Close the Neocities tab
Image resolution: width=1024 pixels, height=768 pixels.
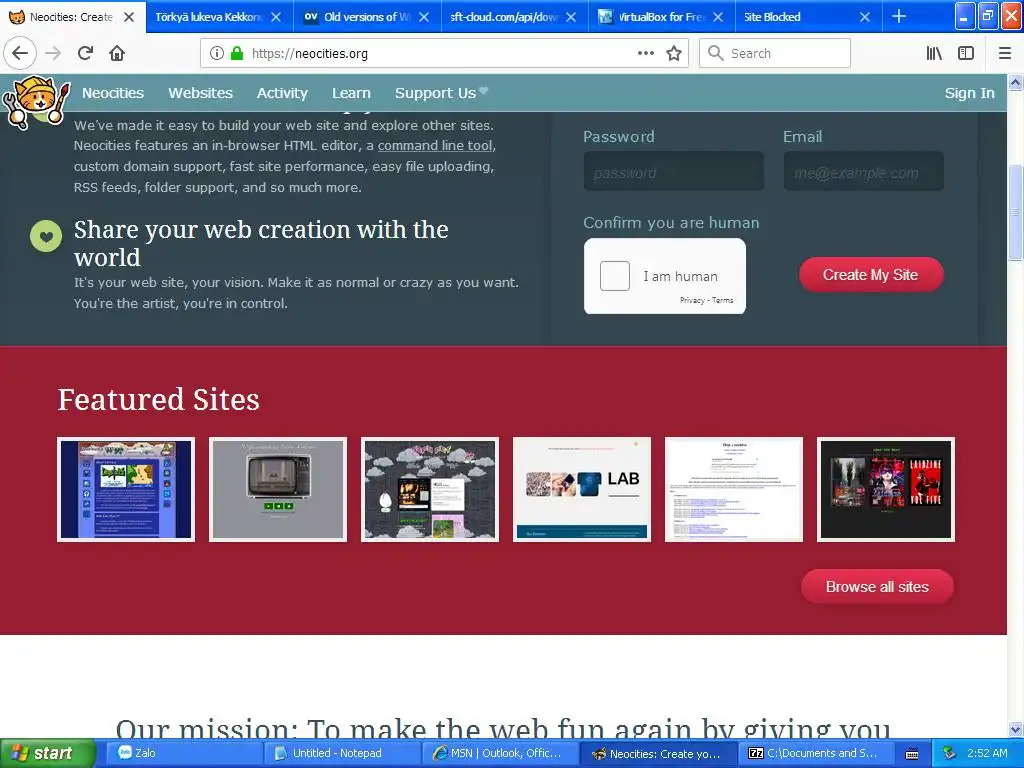(x=129, y=17)
